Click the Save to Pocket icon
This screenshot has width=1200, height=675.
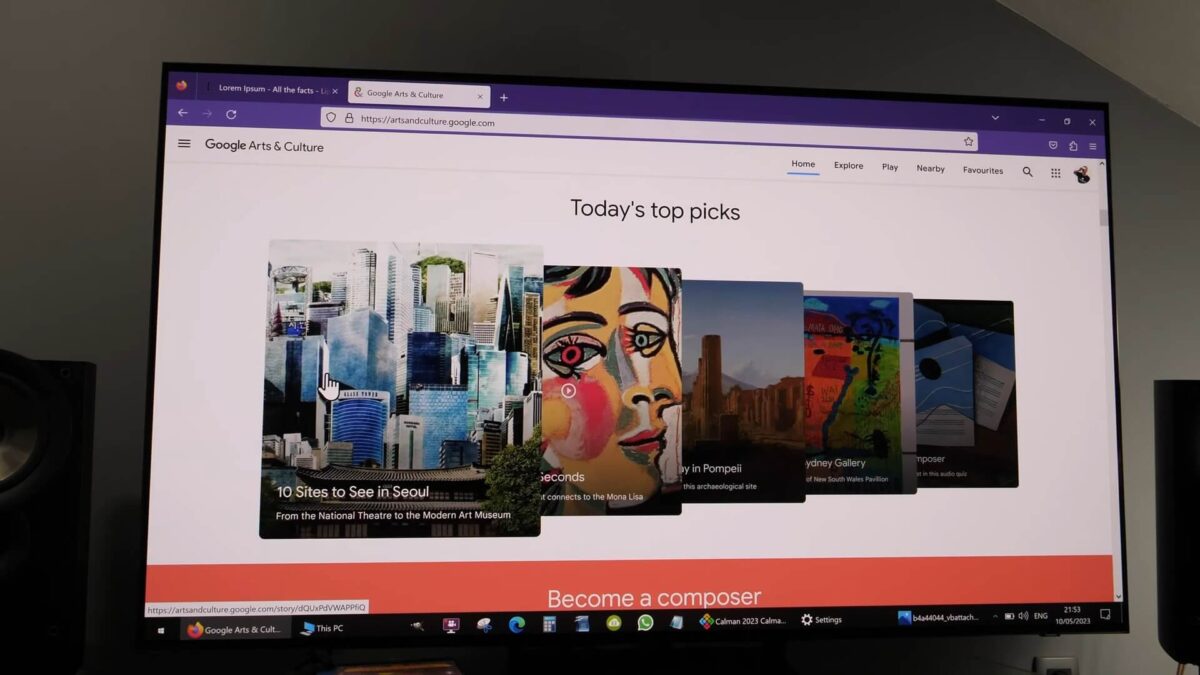coord(1053,145)
